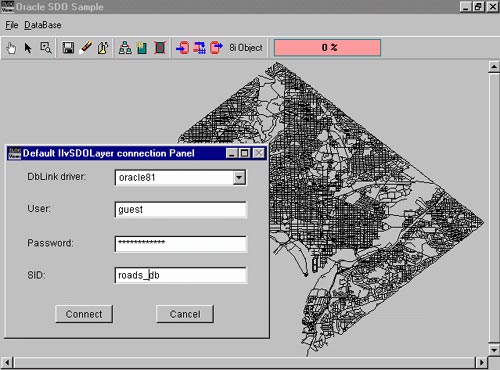Click the User: label text
This screenshot has height=370, width=500.
coord(39,209)
